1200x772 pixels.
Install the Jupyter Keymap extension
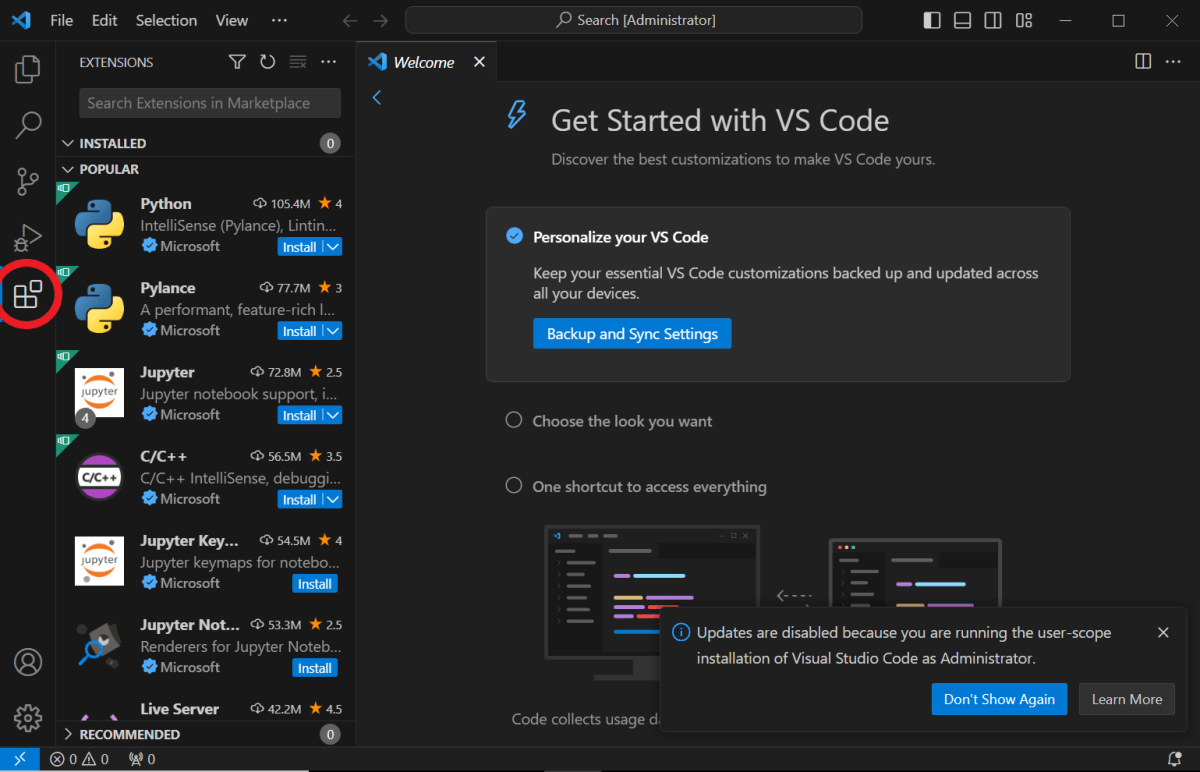click(x=315, y=584)
